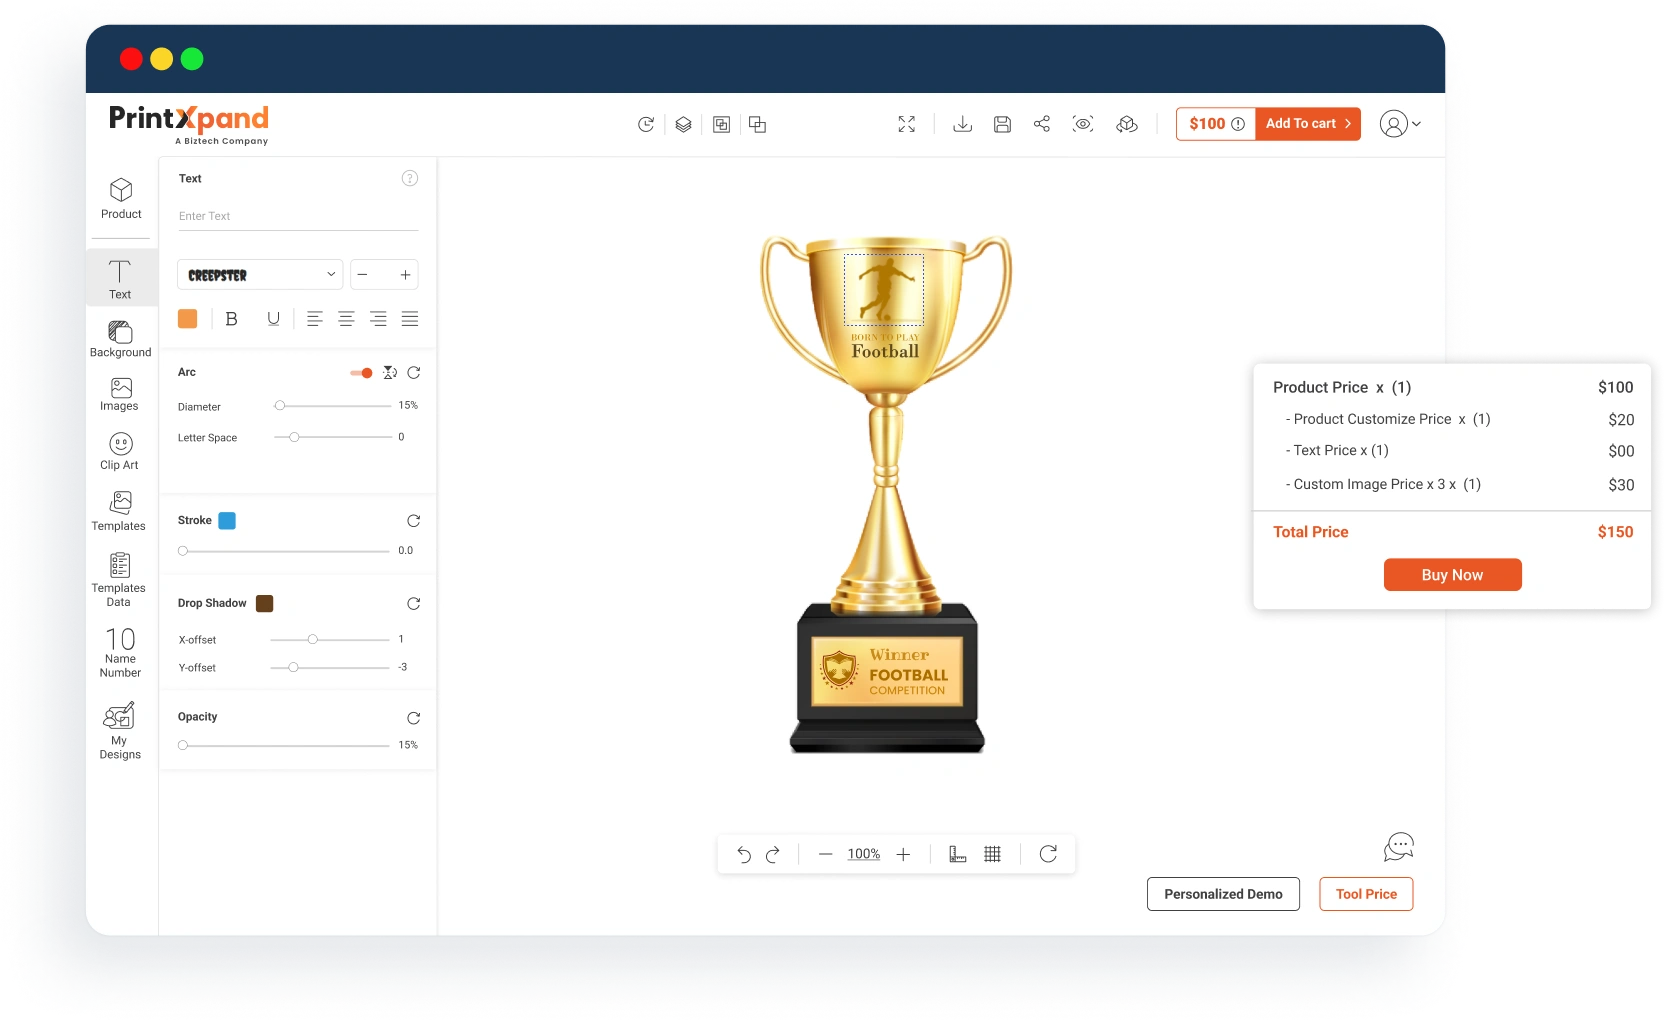The height and width of the screenshot is (1021, 1665).
Task: Open the chat support icon
Action: 1398,847
